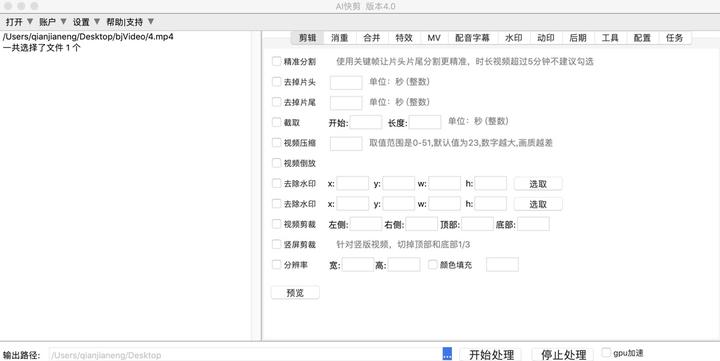Click the 选取 button of first 去除水印 row
The height and width of the screenshot is (361, 720).
click(x=538, y=184)
